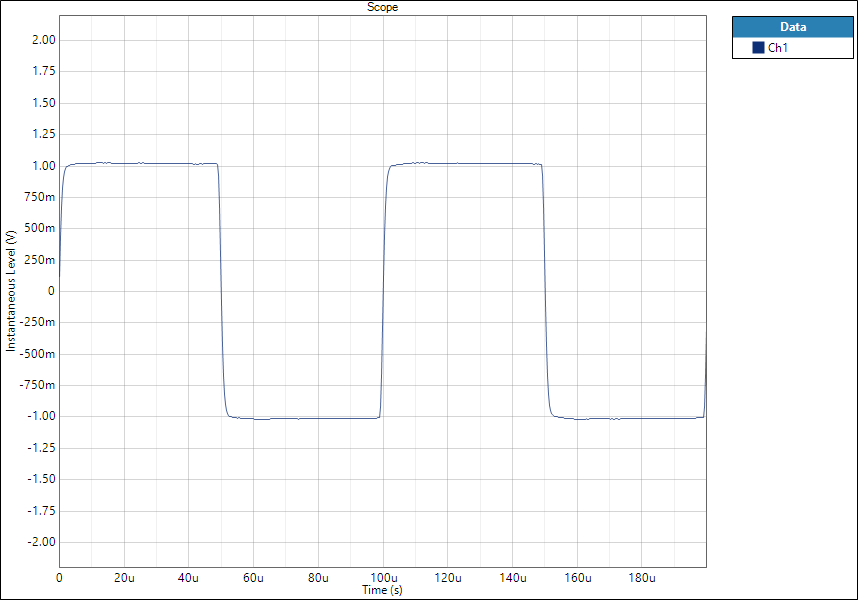
Task: Click the -1.50 y-axis value
Action: pyautogui.click(x=42, y=479)
